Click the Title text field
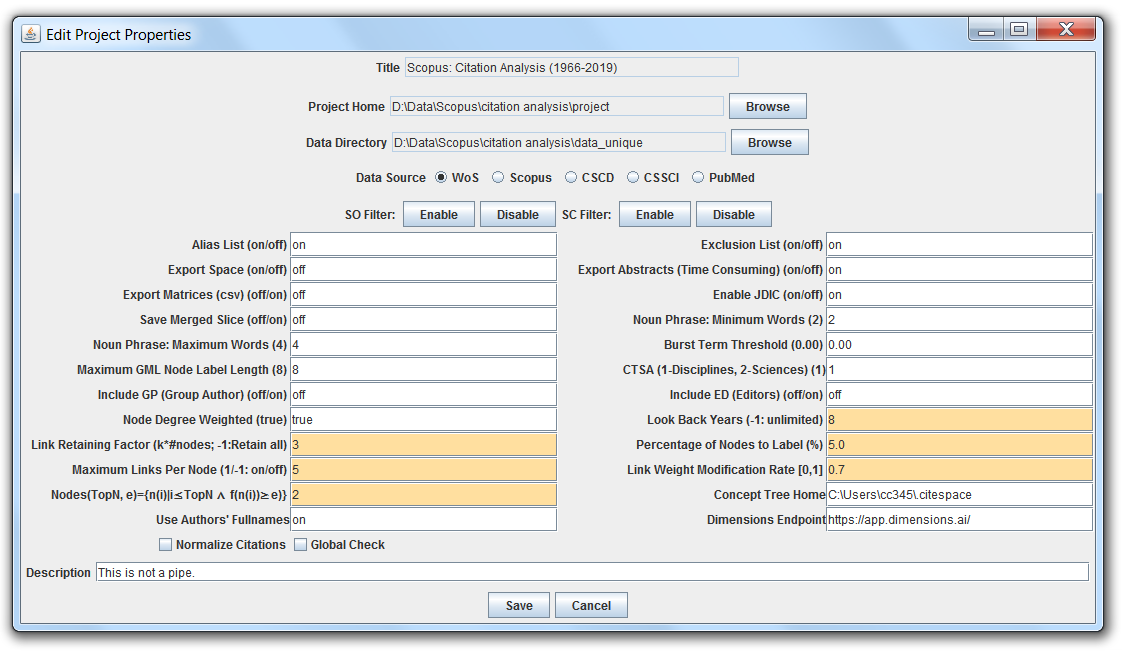 click(572, 67)
